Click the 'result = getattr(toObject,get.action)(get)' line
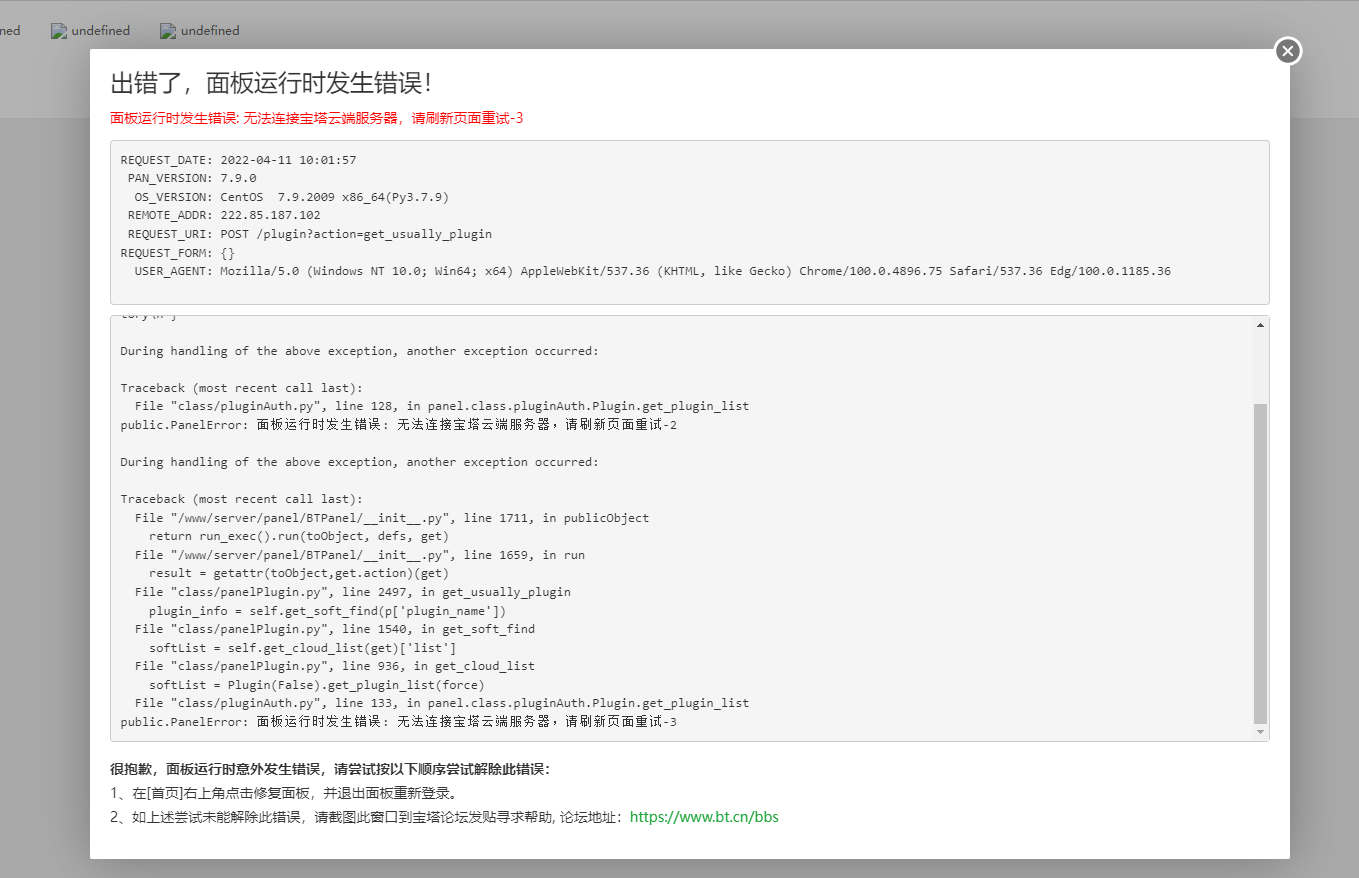1359x878 pixels. tap(299, 573)
